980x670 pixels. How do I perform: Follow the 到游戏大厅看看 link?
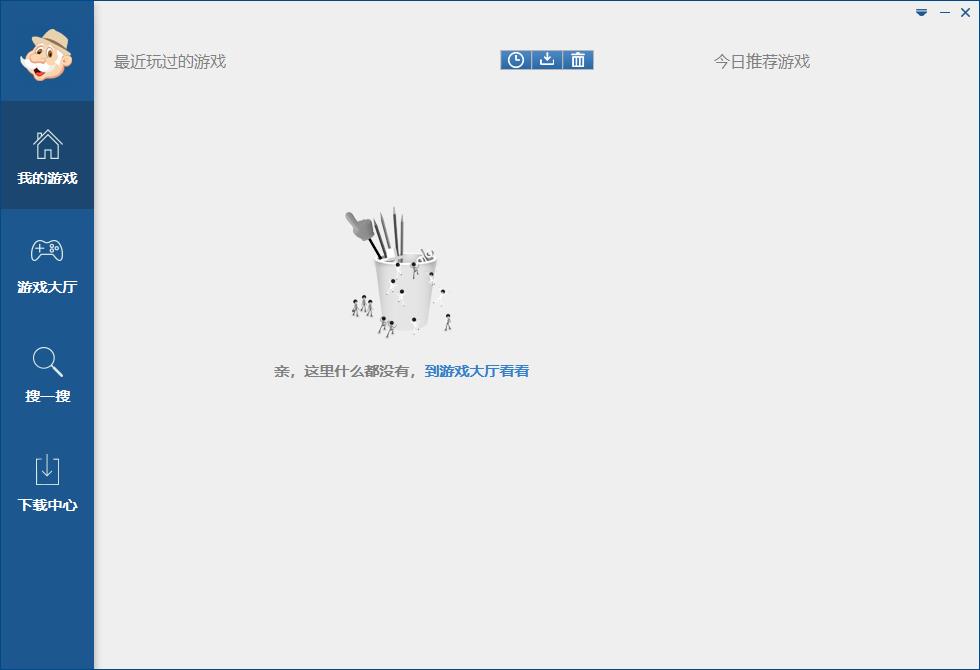pos(477,372)
